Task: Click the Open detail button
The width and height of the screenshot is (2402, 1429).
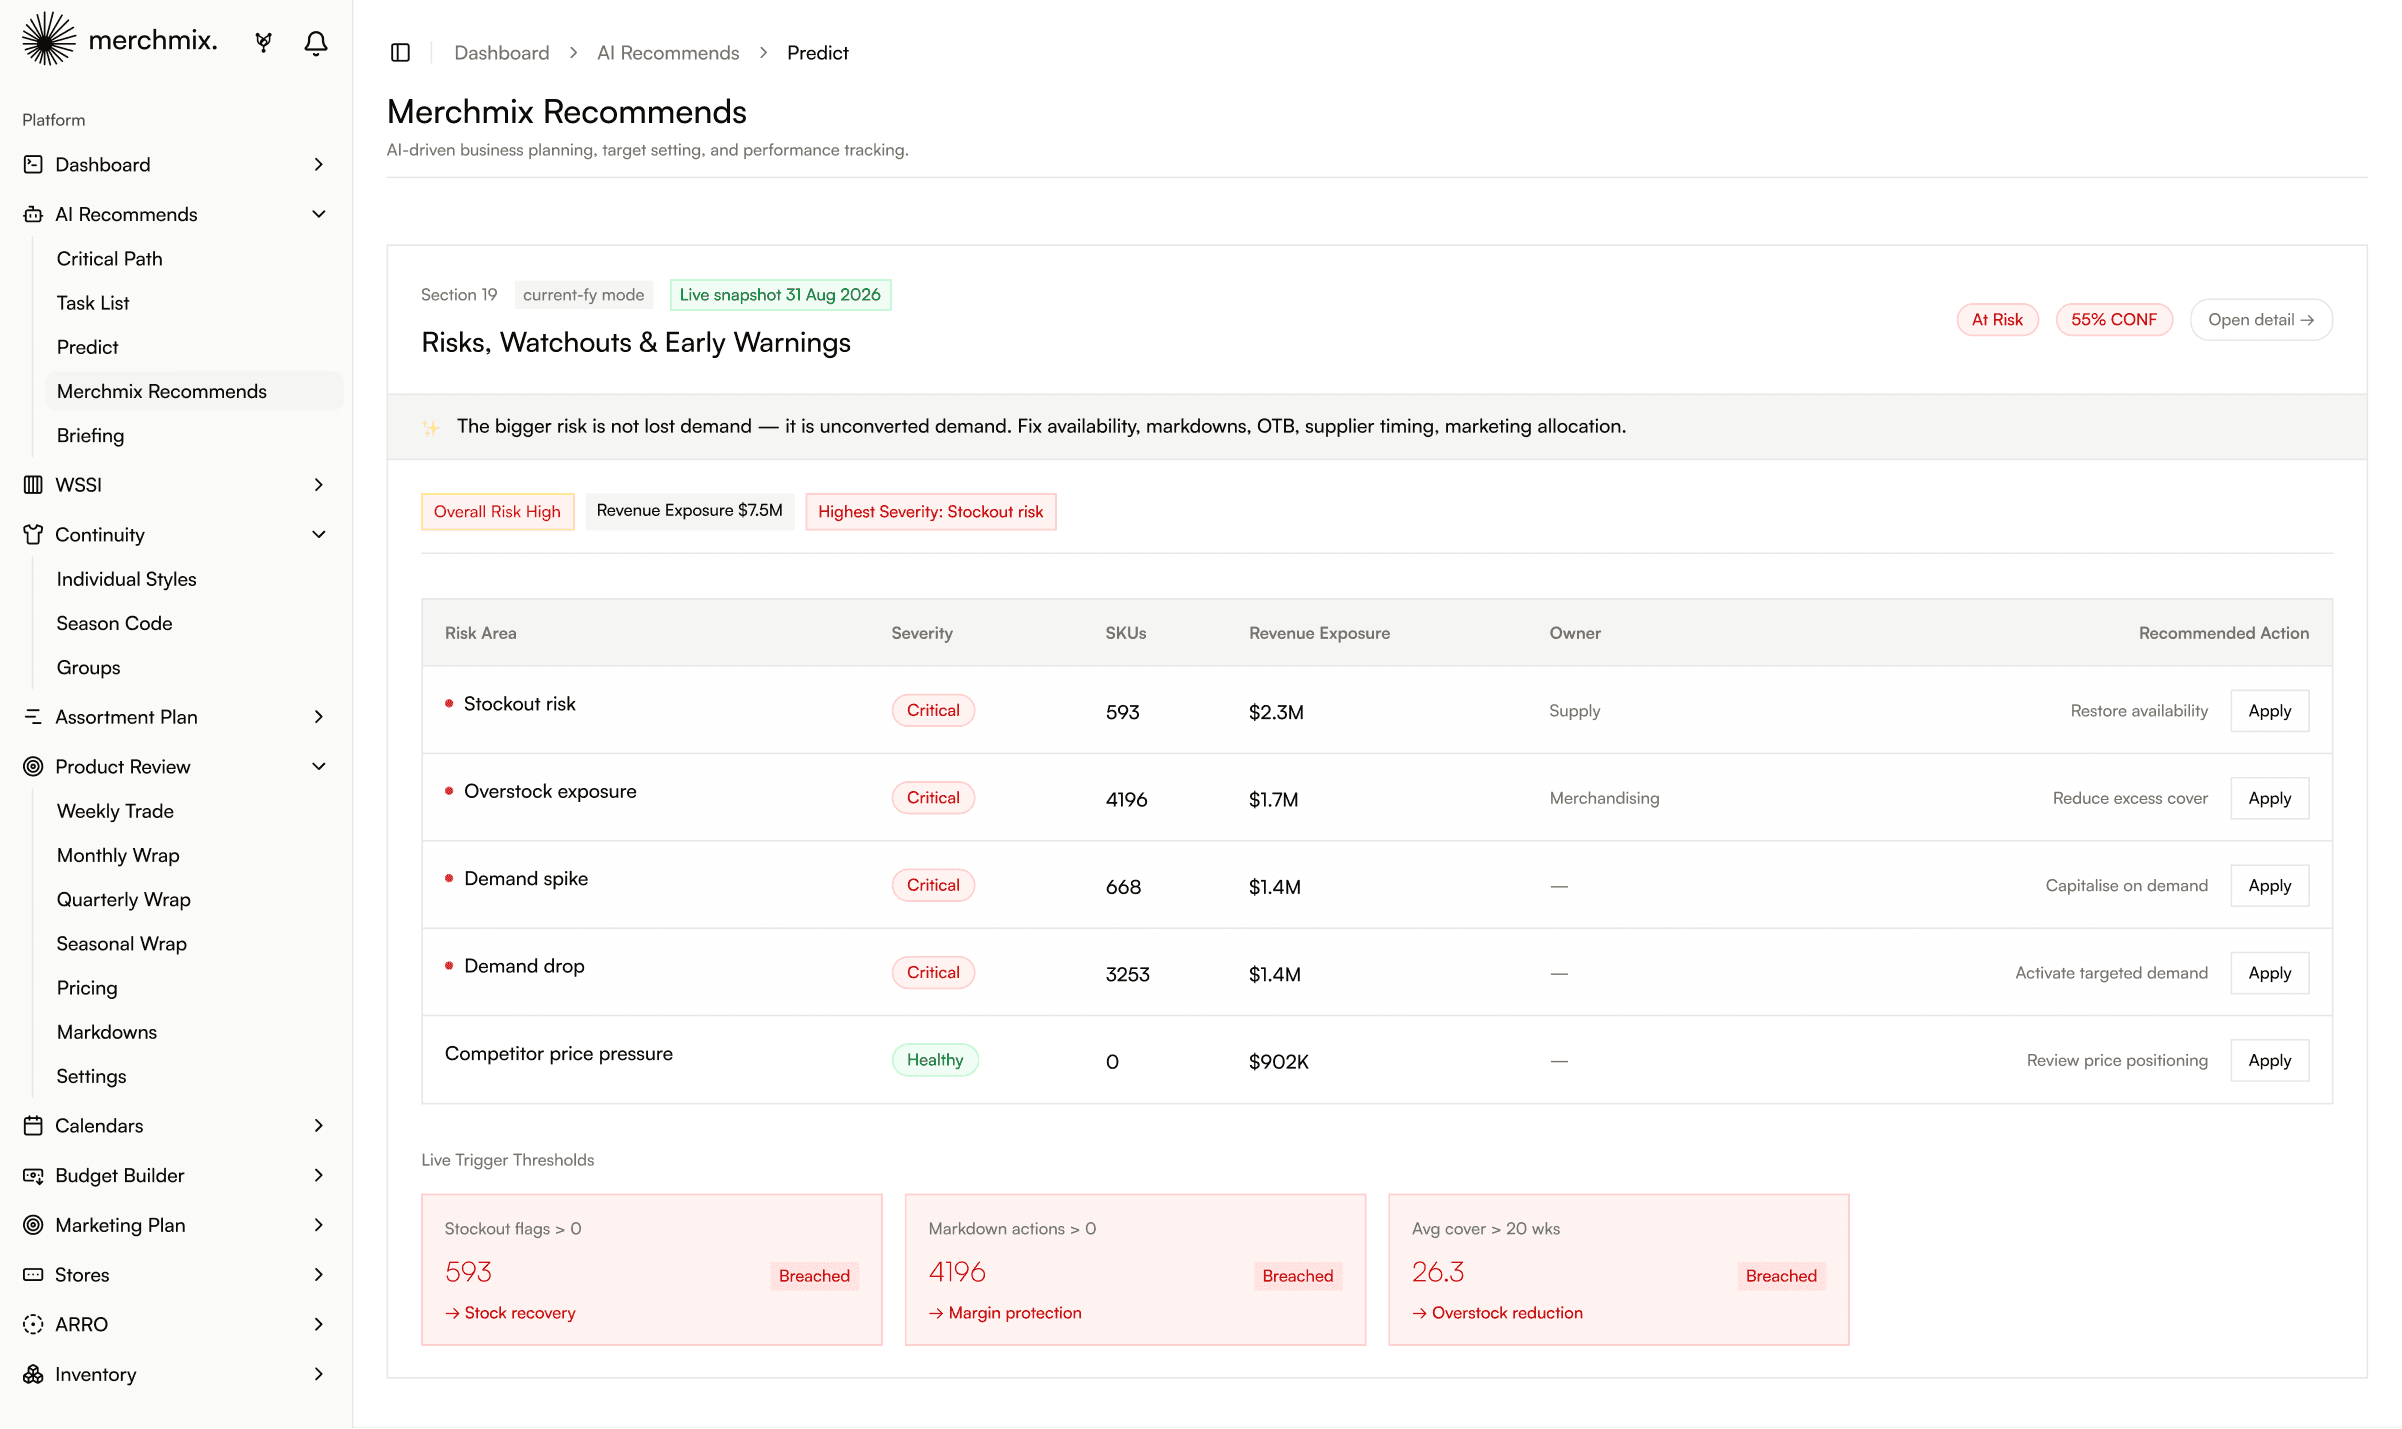Action: tap(2261, 320)
